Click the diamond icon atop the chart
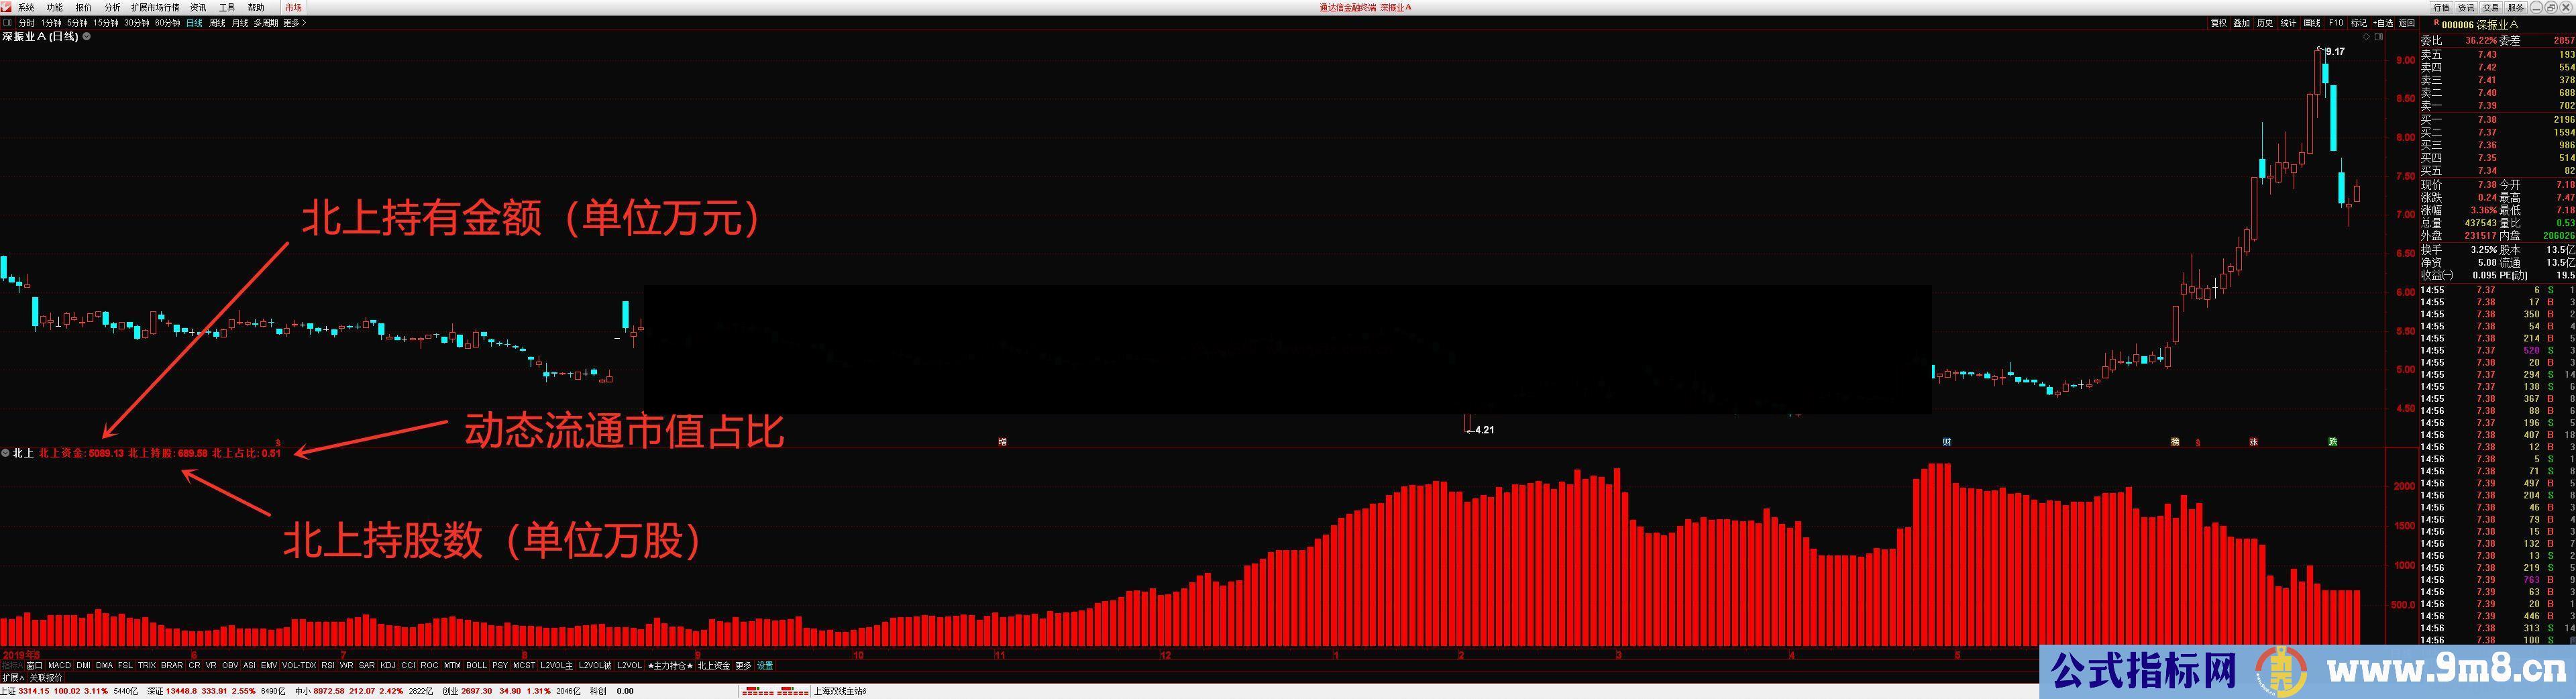The height and width of the screenshot is (699, 2576). coord(2366,37)
